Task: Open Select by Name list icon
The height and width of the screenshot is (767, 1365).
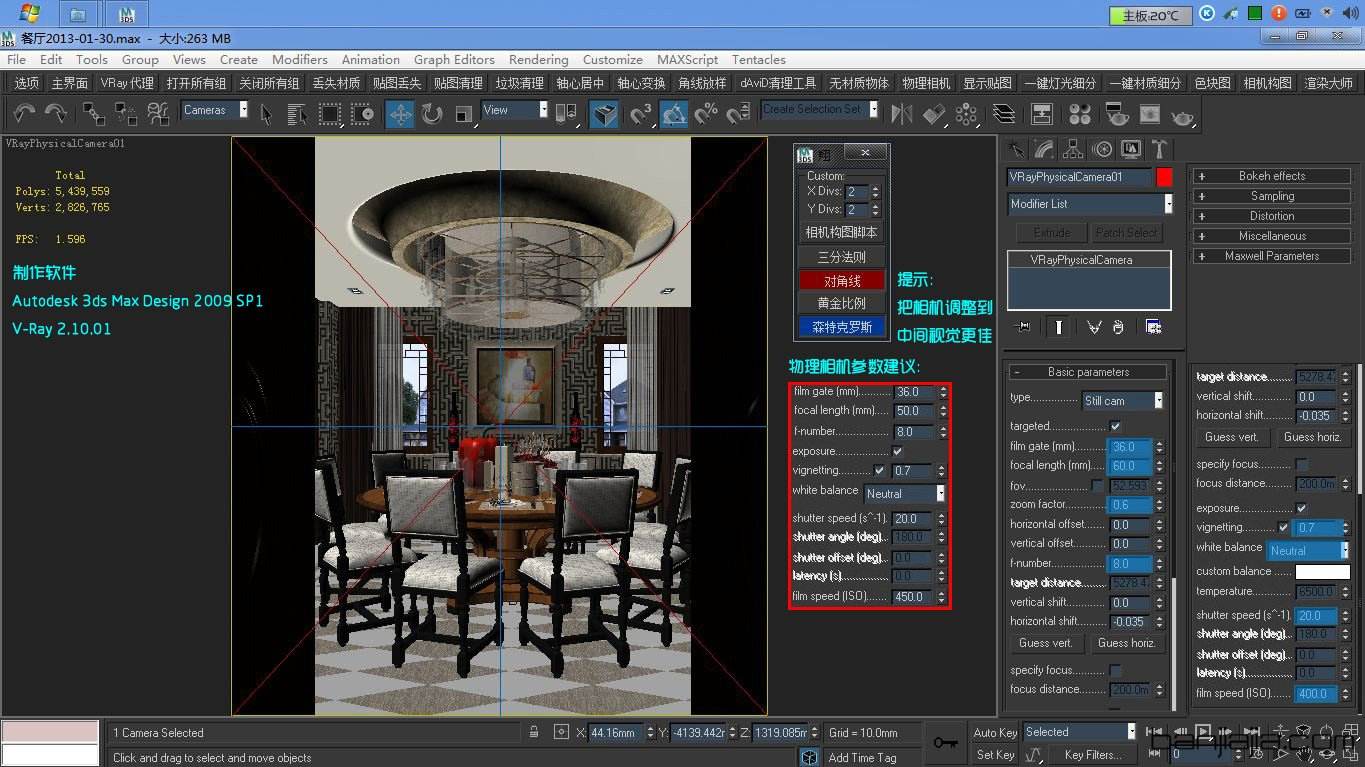Action: (x=297, y=114)
